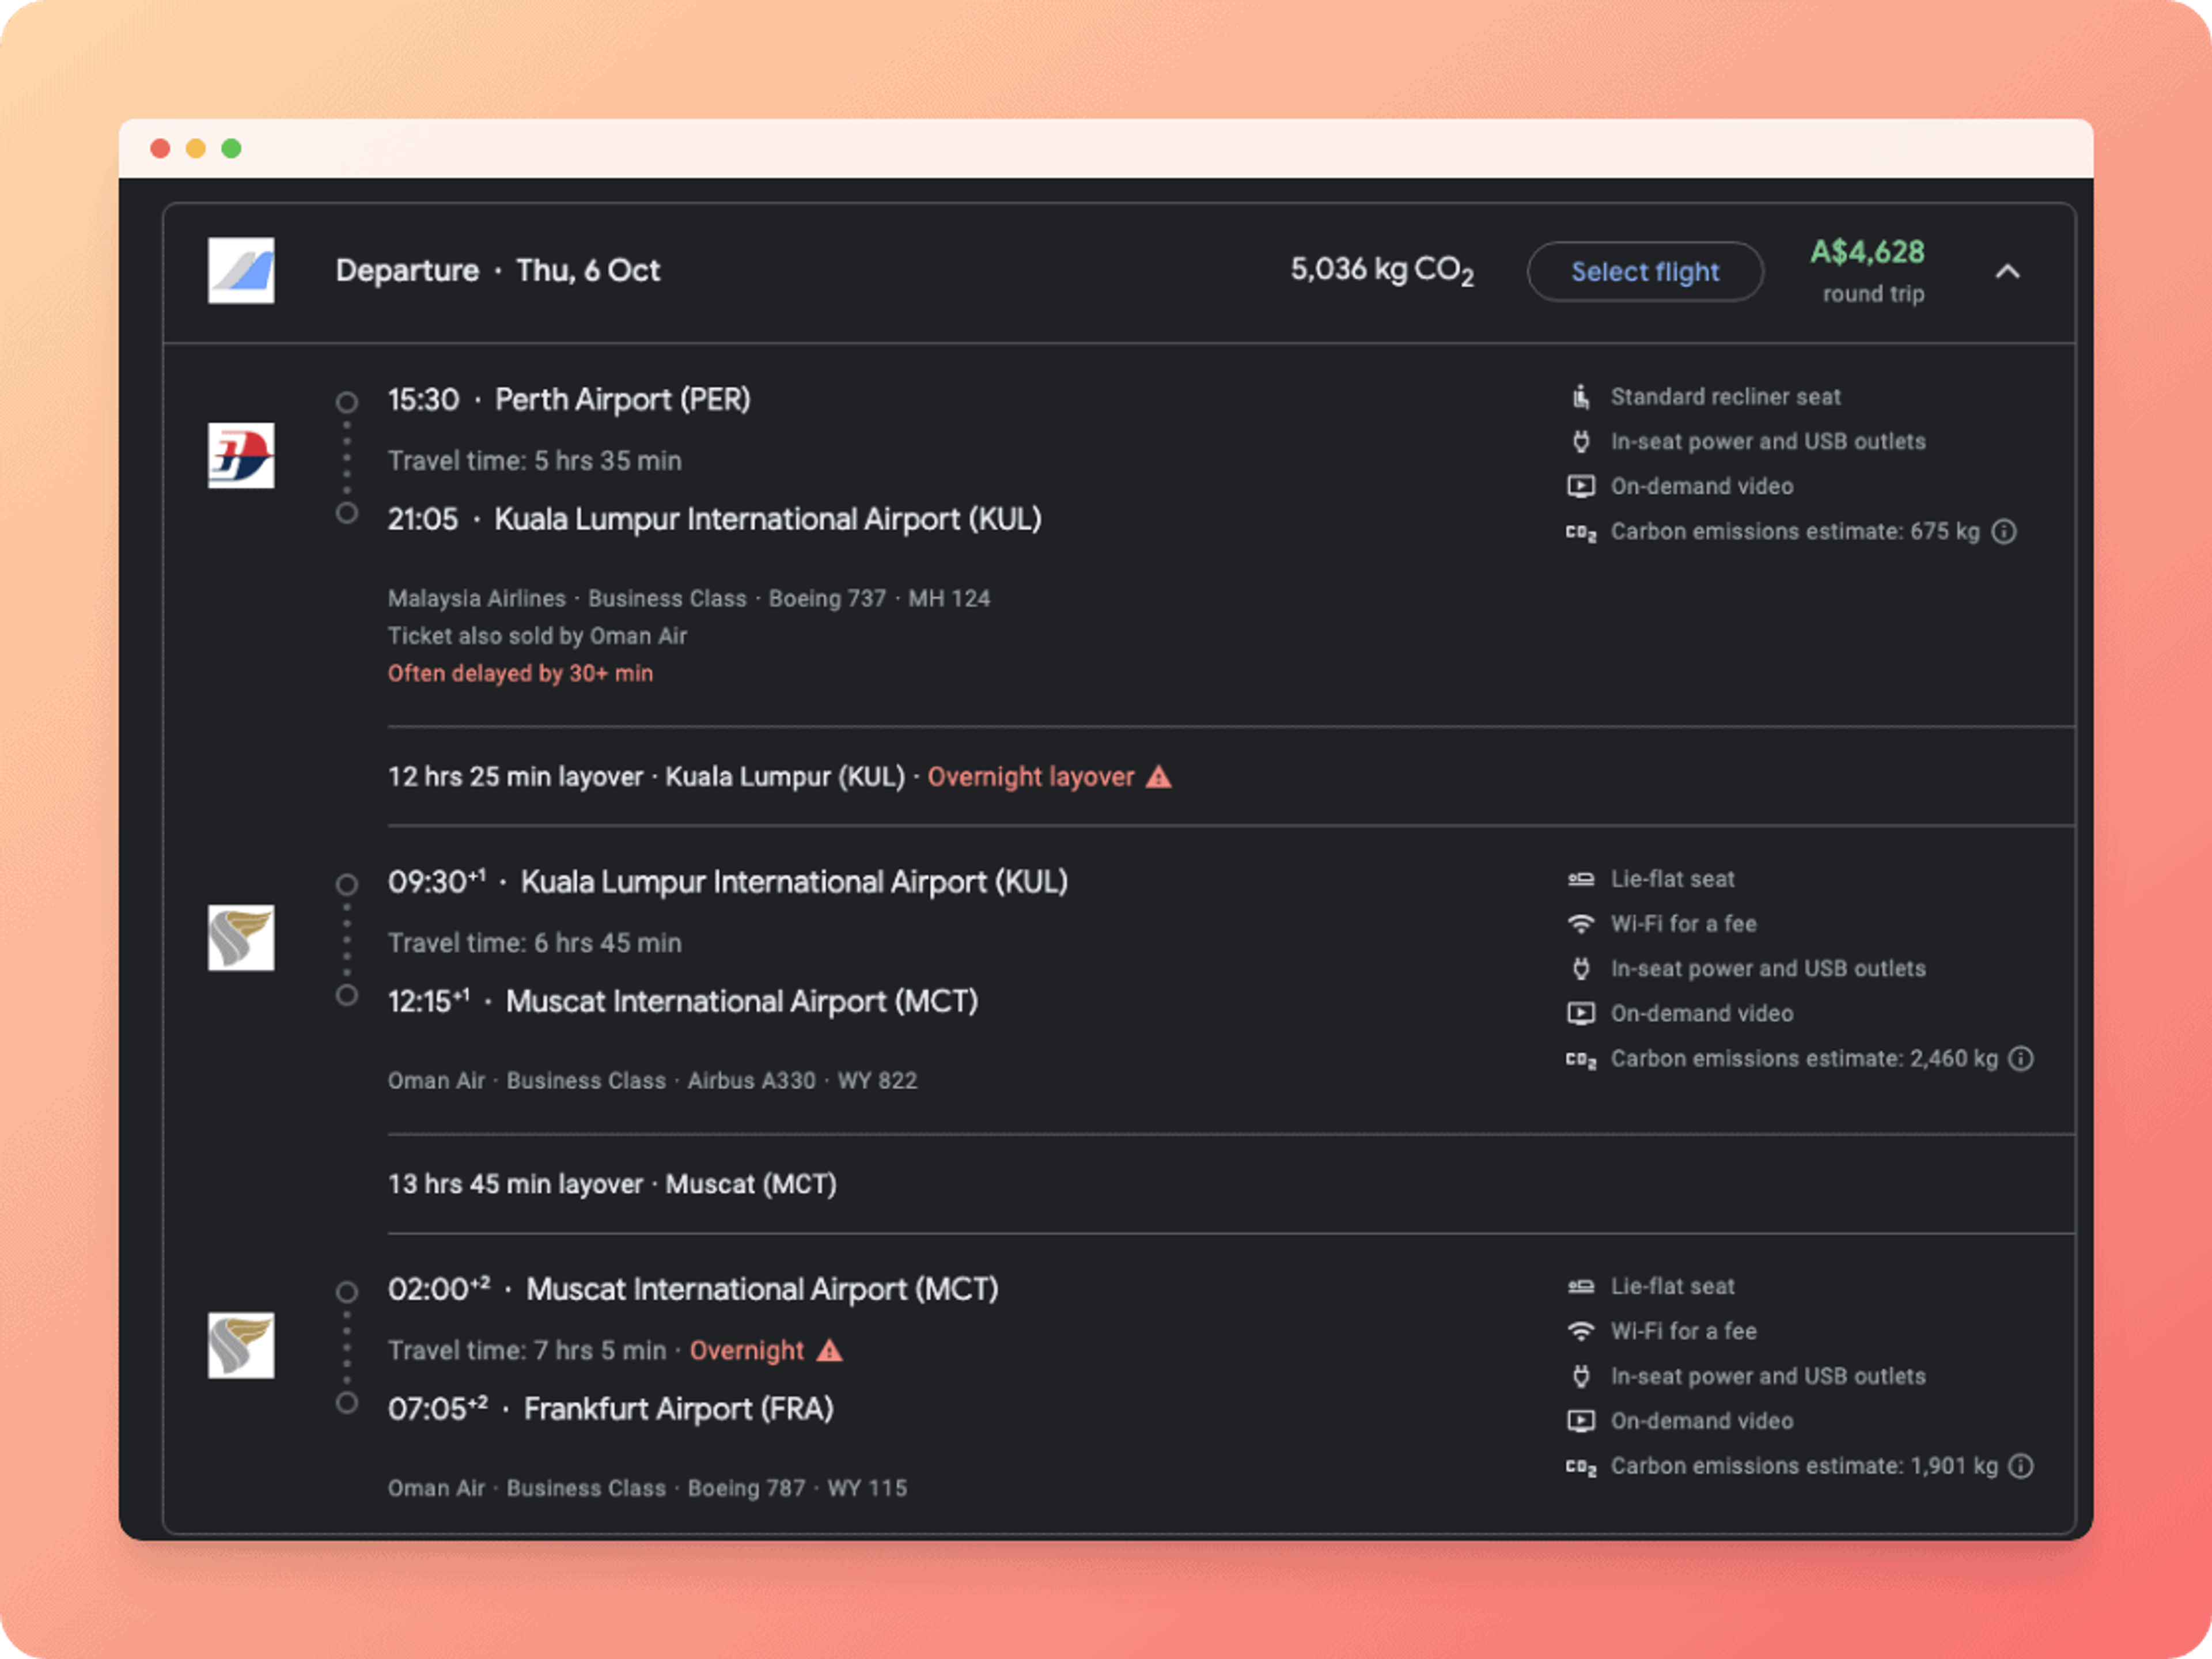Screen dimensions: 2212x1659
Task: Click the Overnight layover warning triangle
Action: click(x=1158, y=777)
